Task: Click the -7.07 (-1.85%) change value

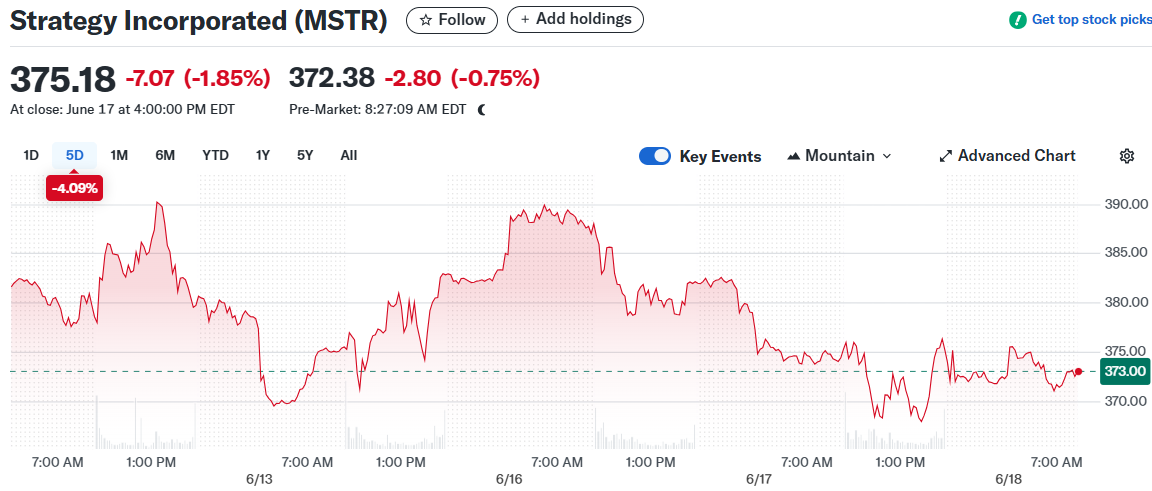Action: 198,77
